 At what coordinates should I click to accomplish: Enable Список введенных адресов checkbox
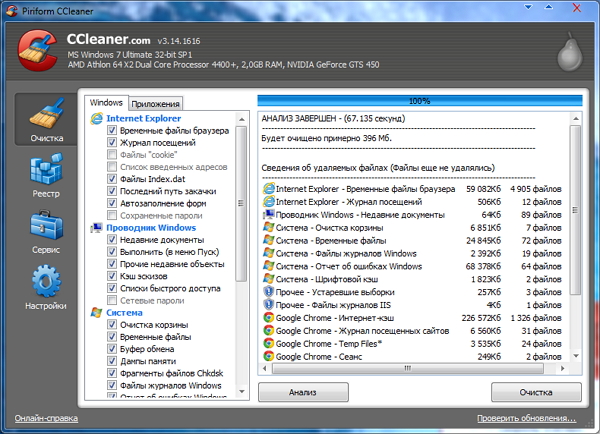pos(112,167)
